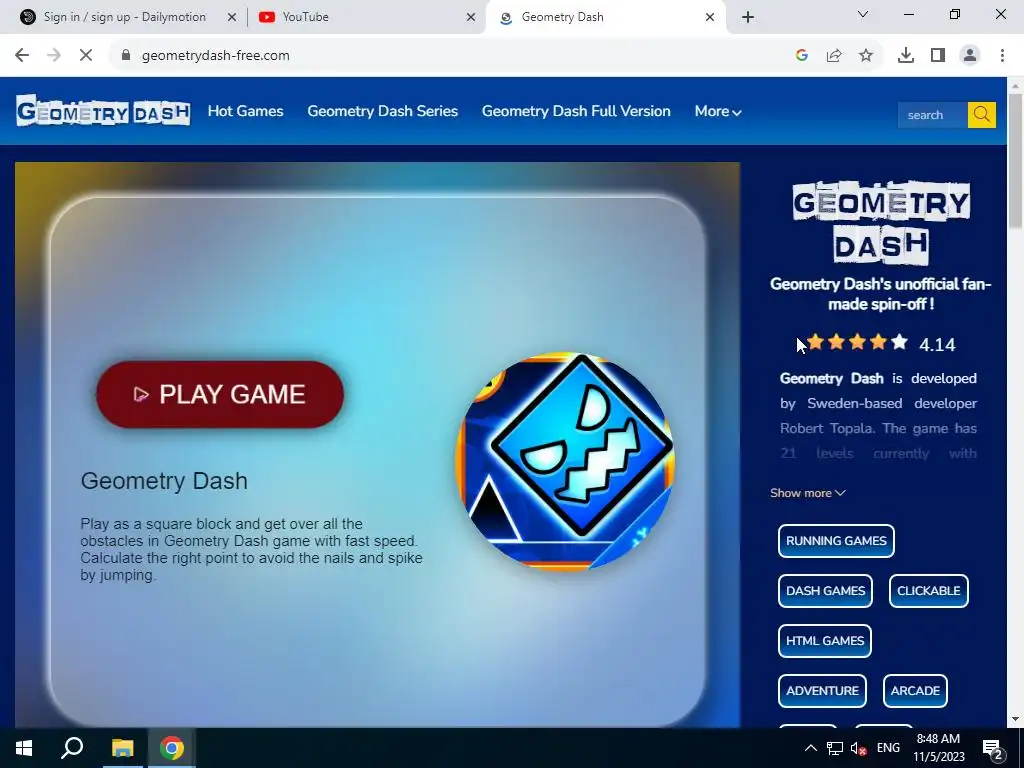Bookmark this page with star icon

866,56
